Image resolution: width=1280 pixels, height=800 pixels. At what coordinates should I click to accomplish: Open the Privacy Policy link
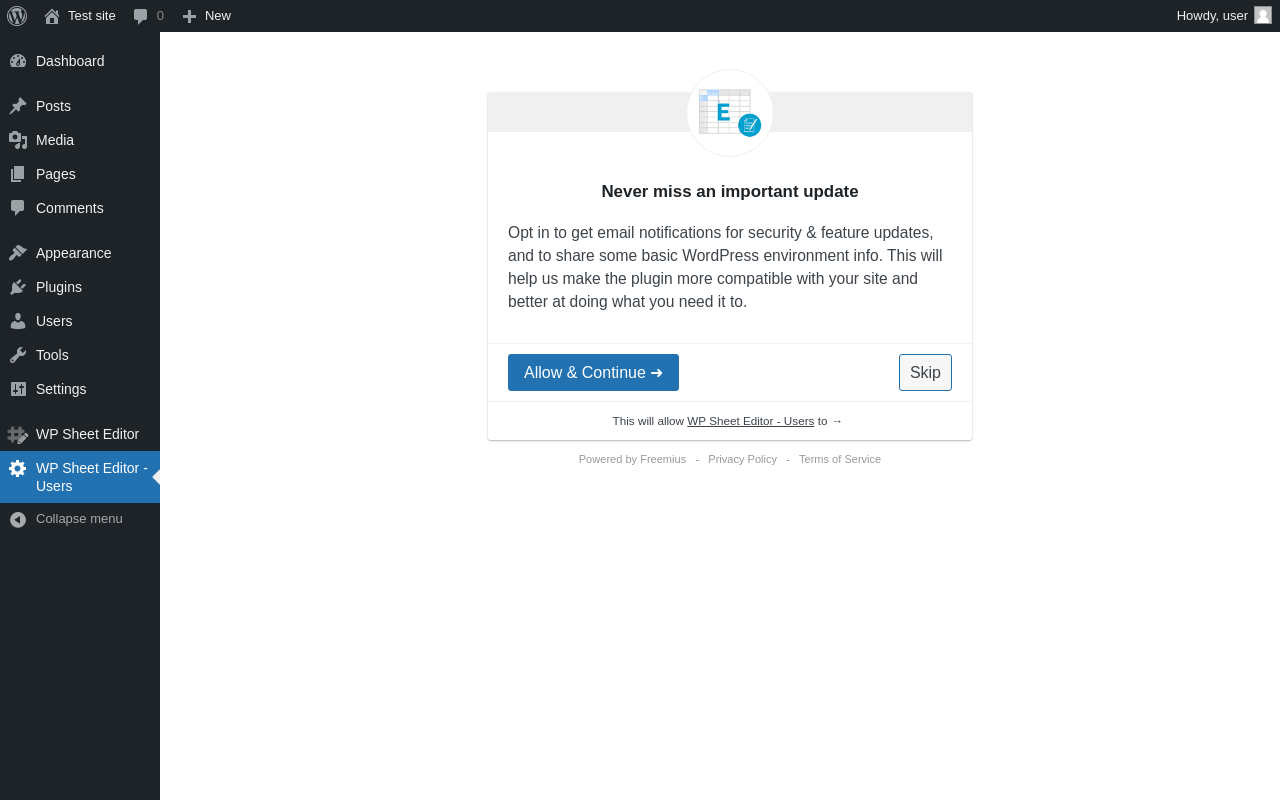[742, 459]
